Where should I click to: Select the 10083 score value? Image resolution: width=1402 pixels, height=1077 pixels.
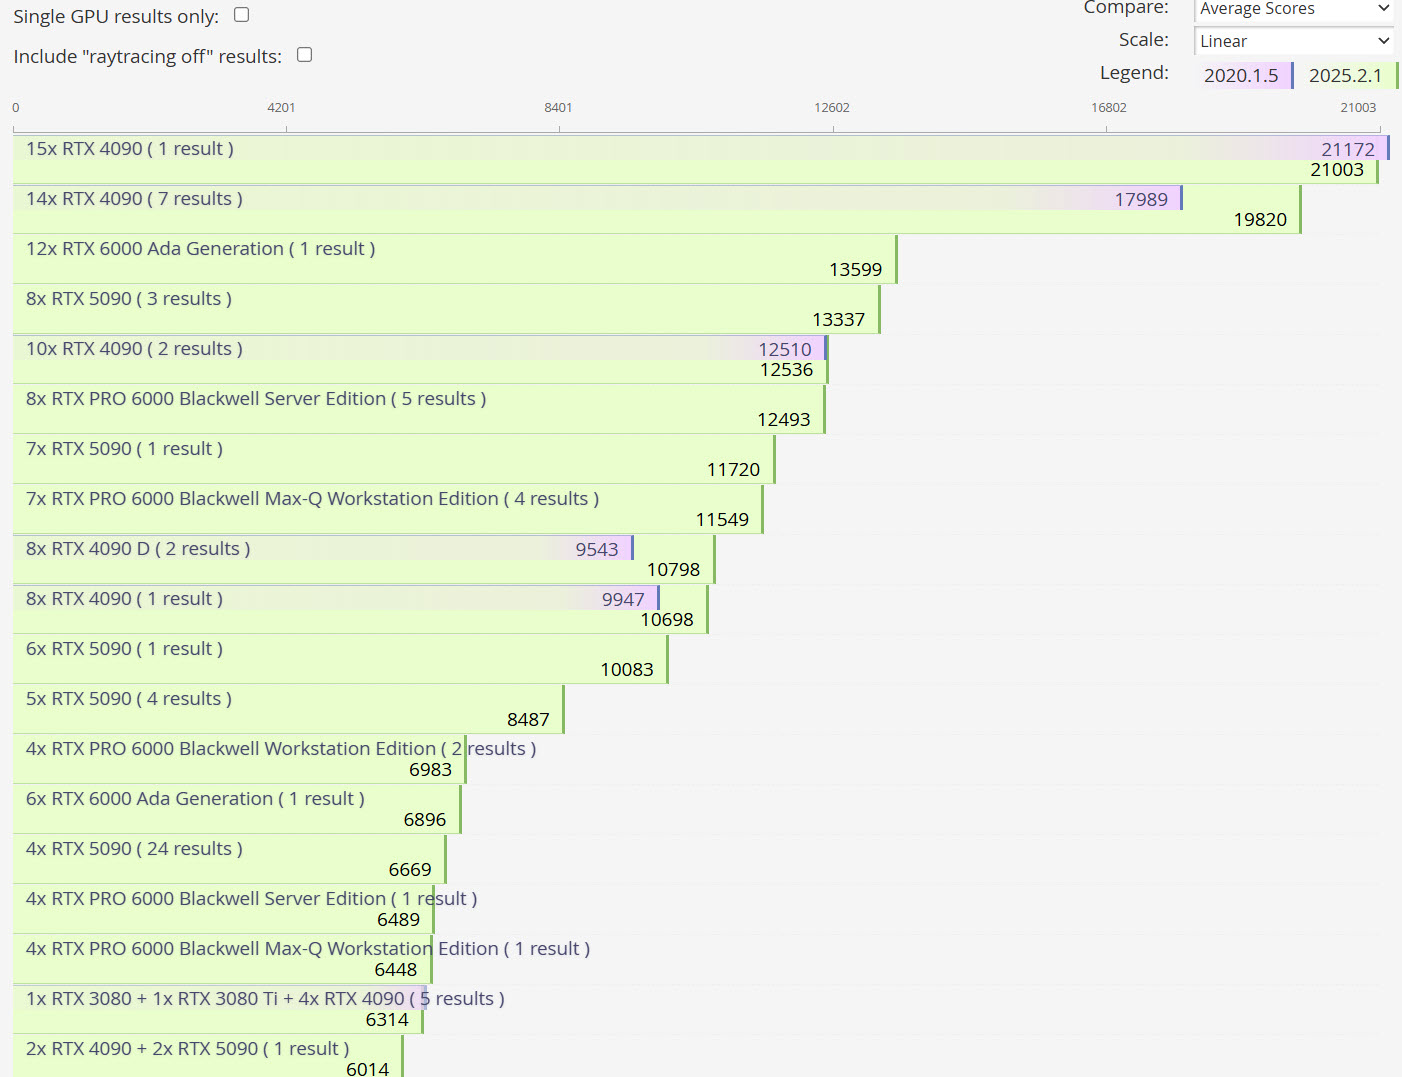point(627,670)
